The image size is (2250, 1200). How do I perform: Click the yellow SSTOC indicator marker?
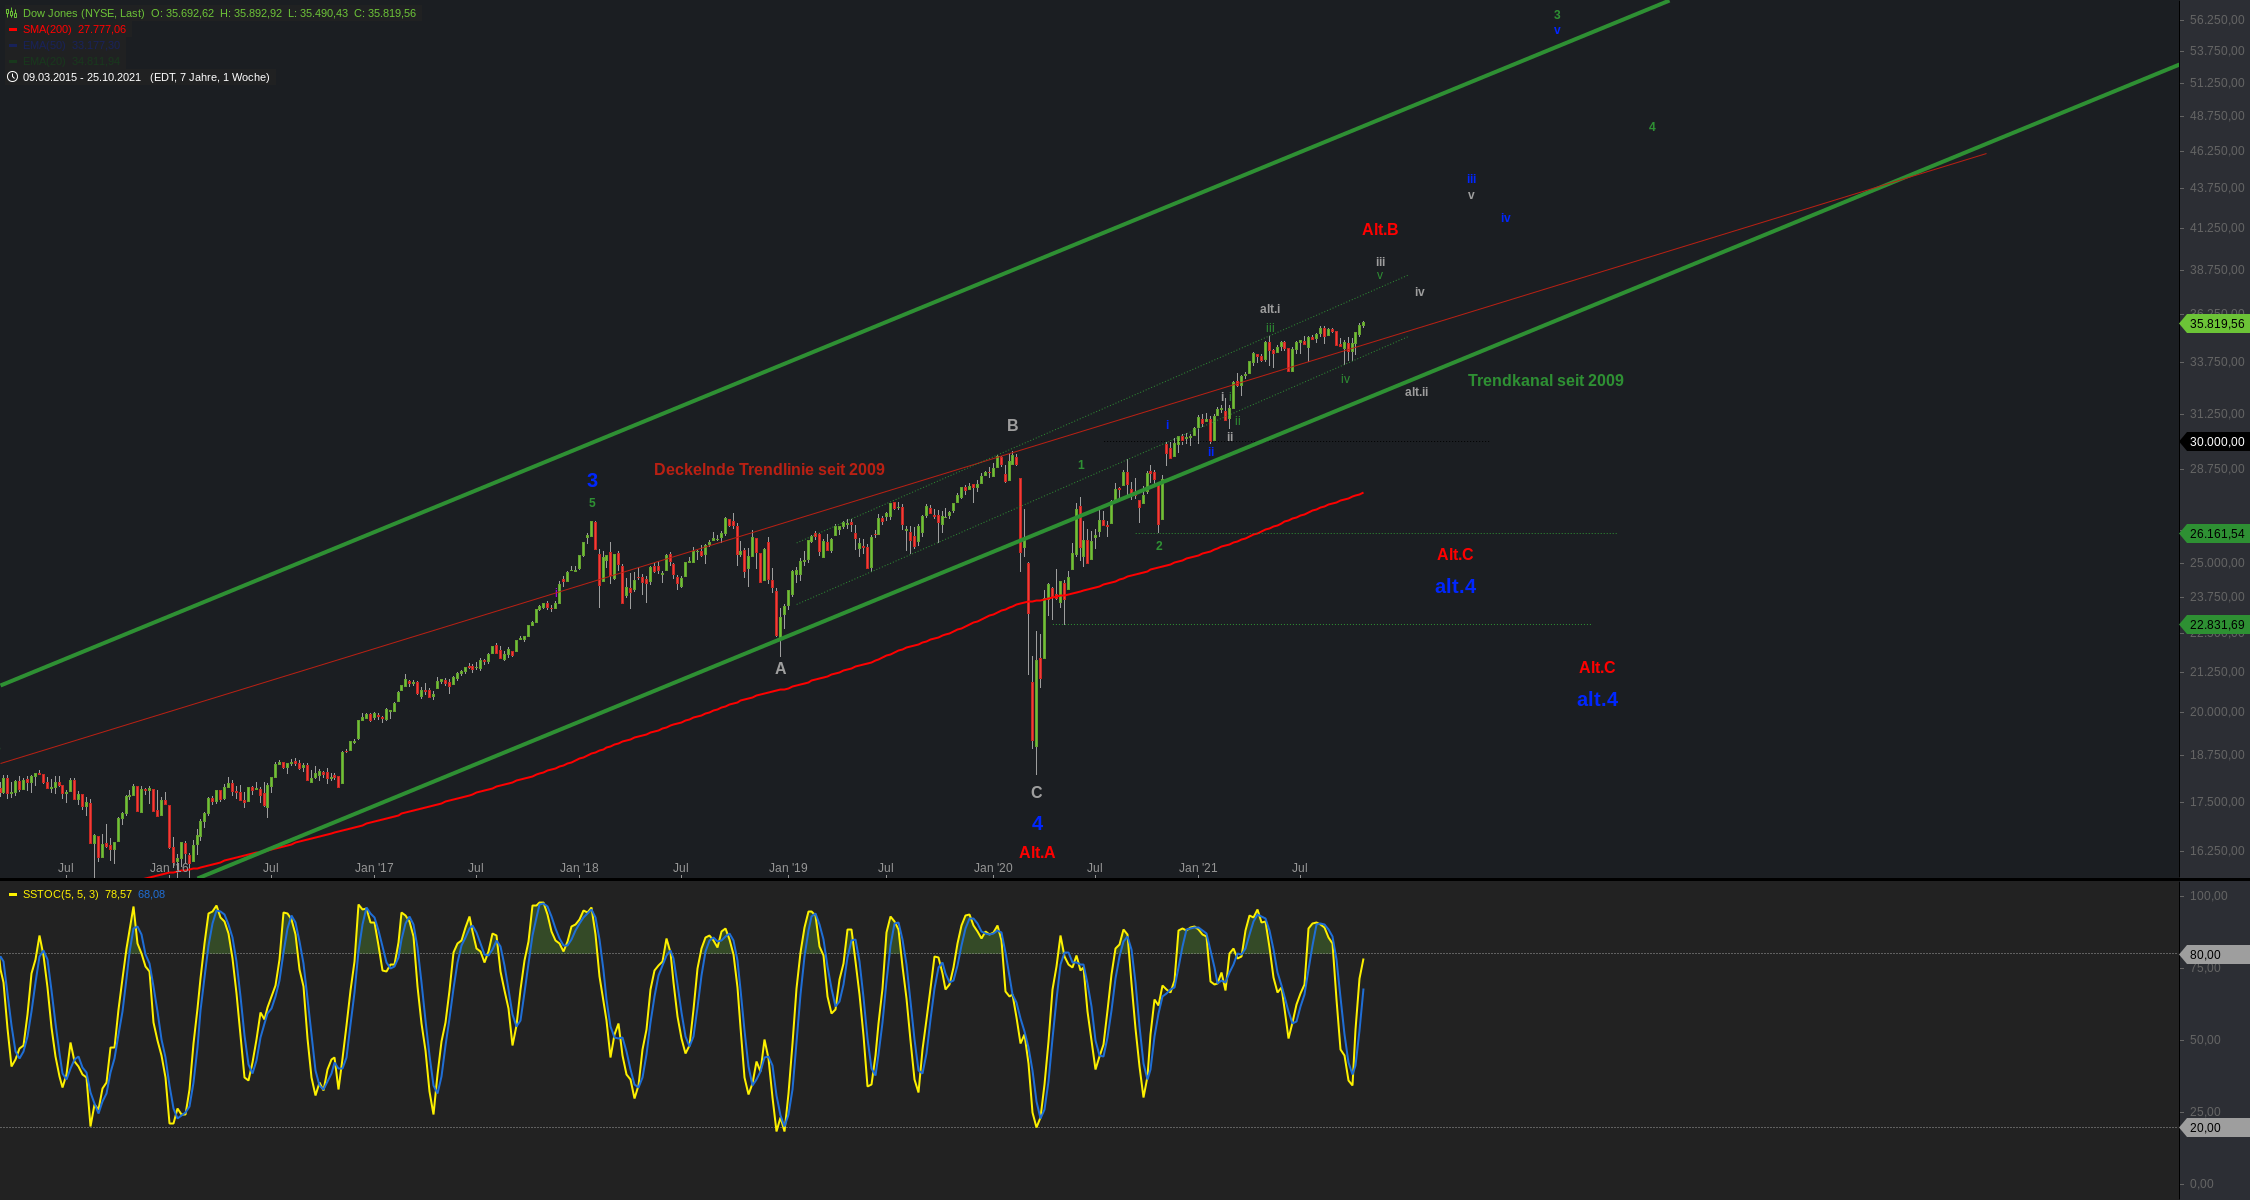[13, 894]
